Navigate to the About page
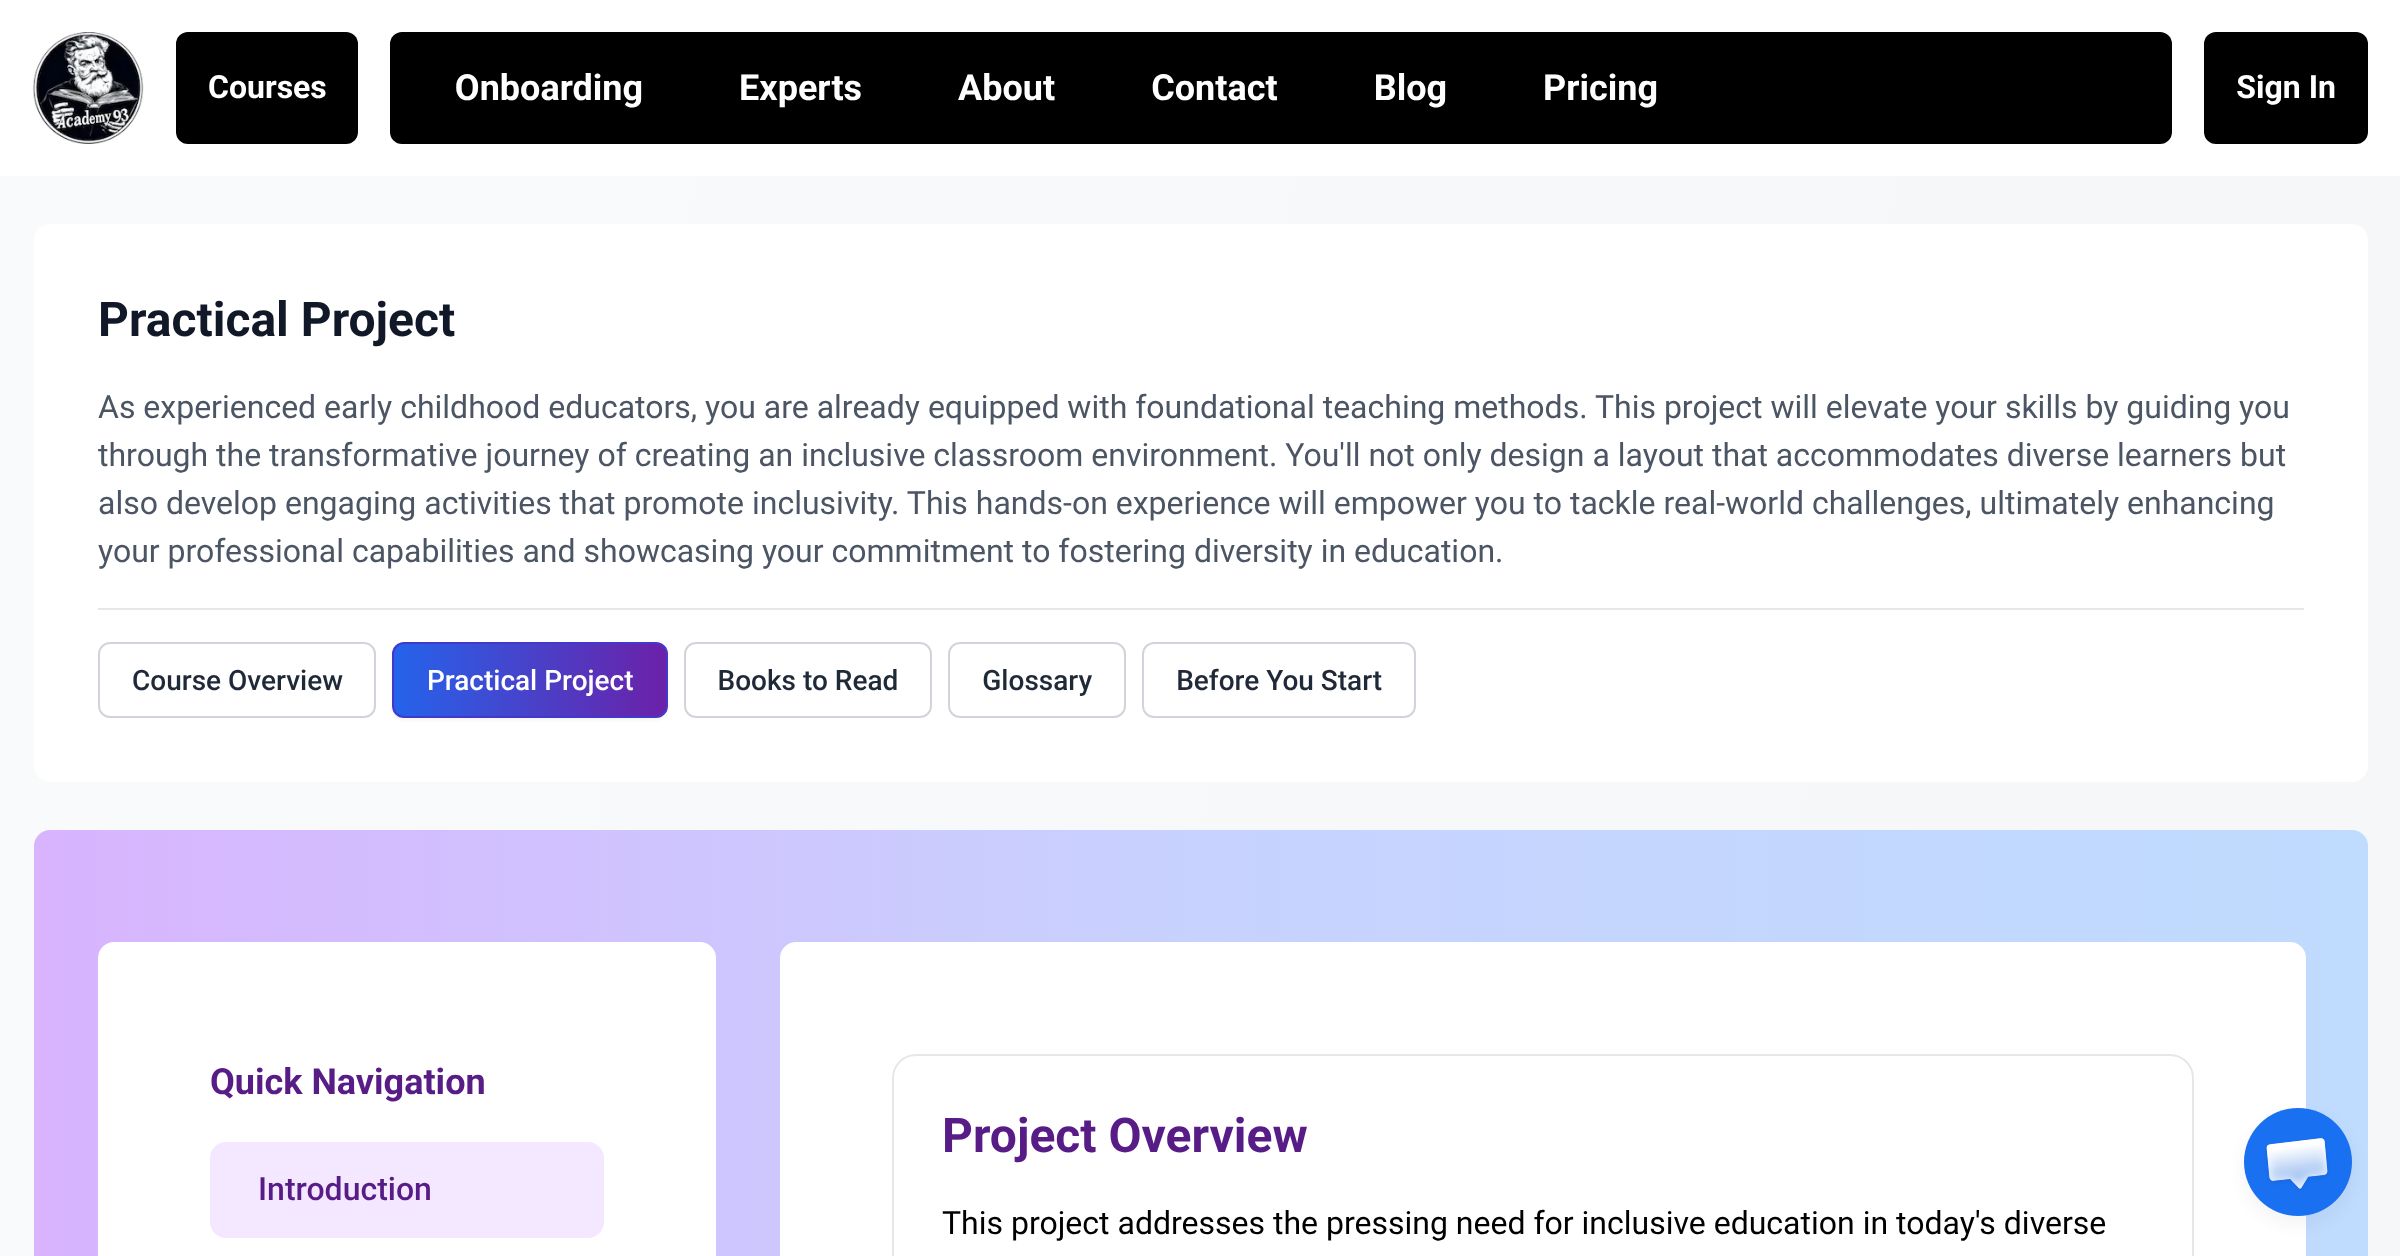Viewport: 2400px width, 1256px height. (x=1006, y=88)
